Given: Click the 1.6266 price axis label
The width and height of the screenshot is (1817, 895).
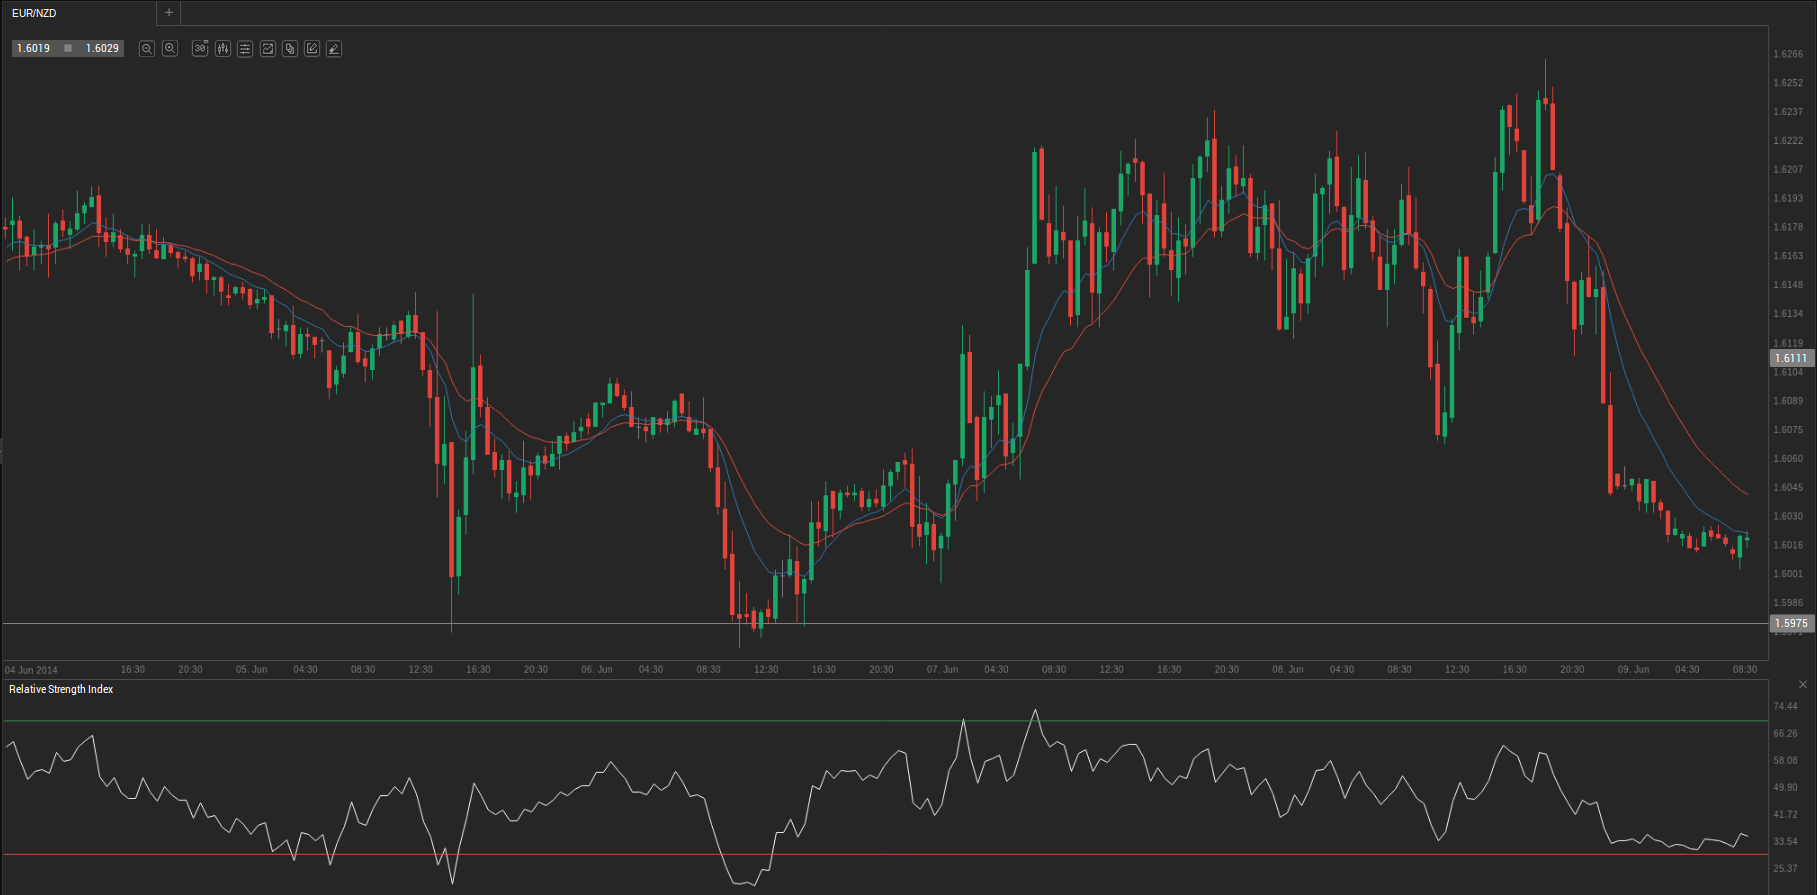Looking at the screenshot, I should (1788, 54).
